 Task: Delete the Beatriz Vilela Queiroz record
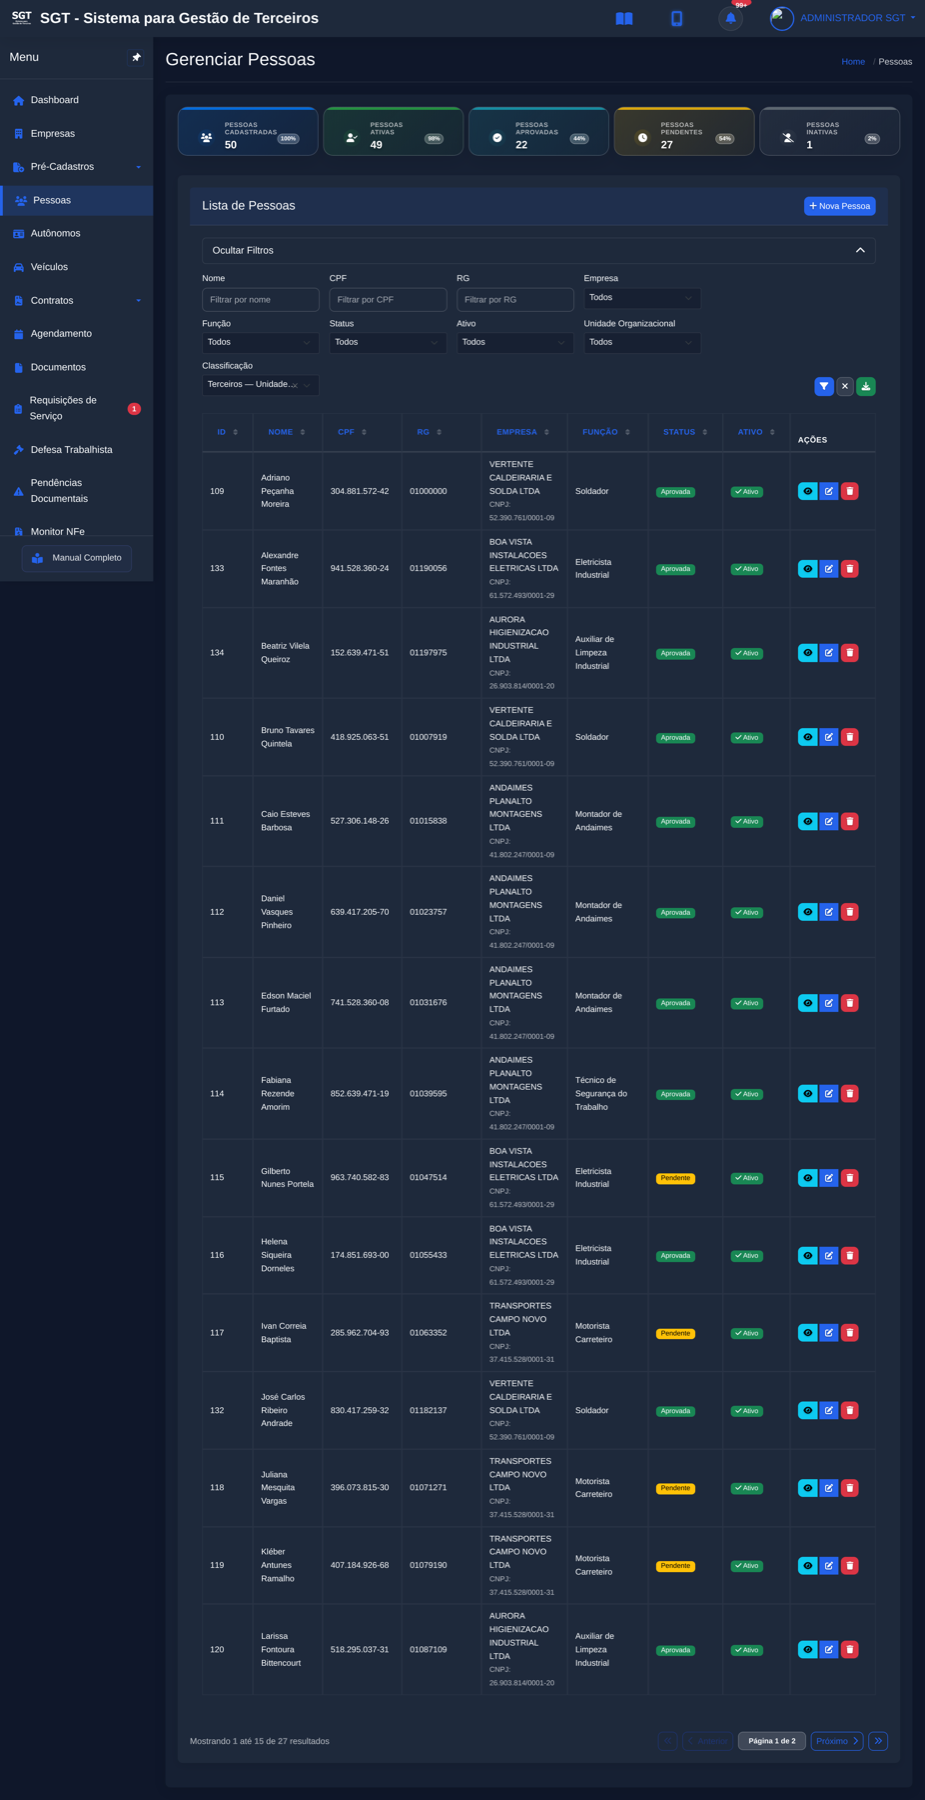tap(850, 653)
